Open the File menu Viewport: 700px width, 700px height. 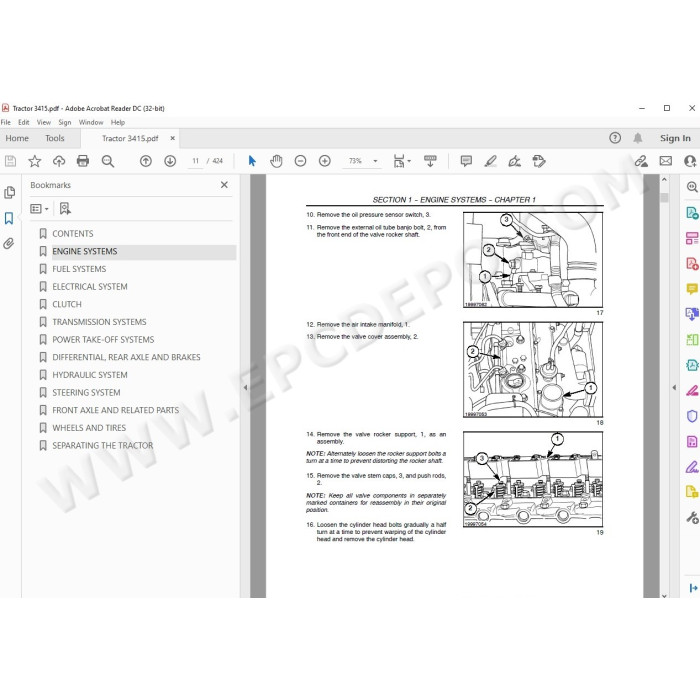[5, 122]
